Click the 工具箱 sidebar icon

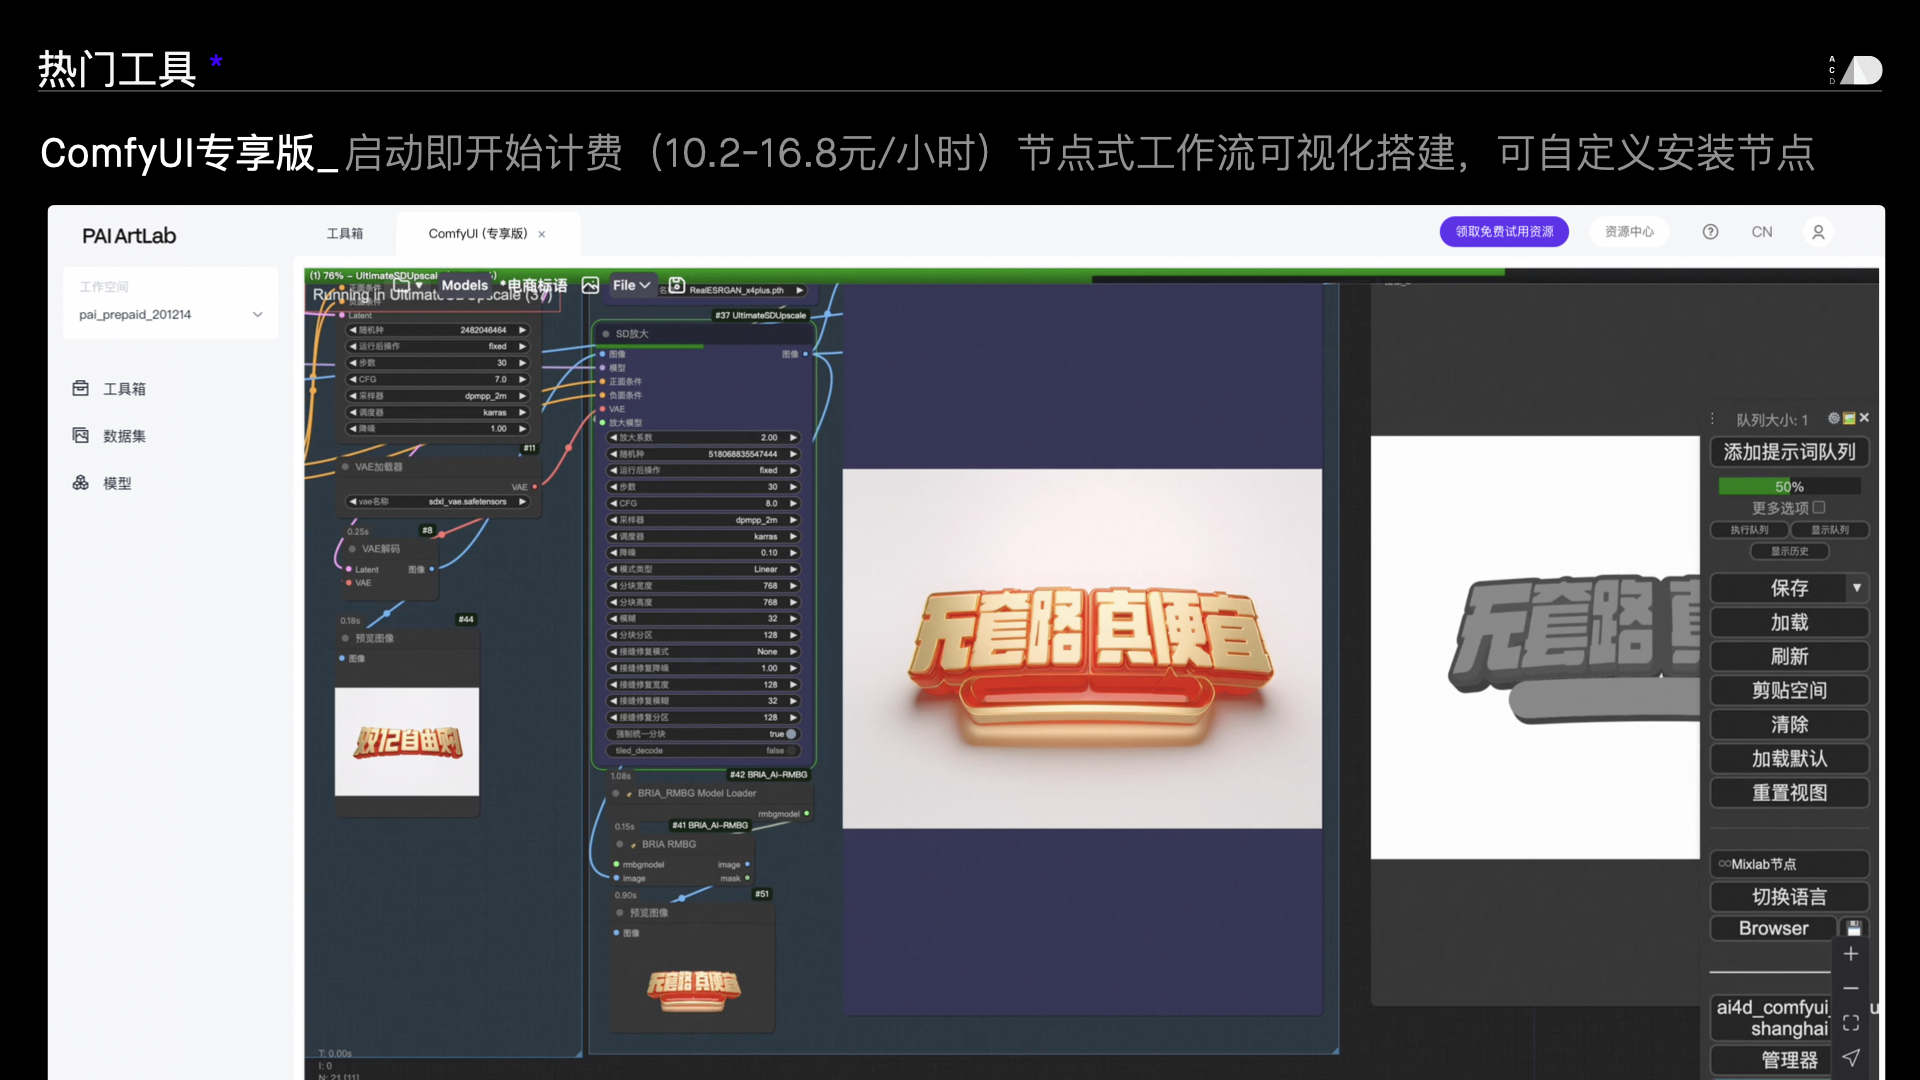coord(81,388)
